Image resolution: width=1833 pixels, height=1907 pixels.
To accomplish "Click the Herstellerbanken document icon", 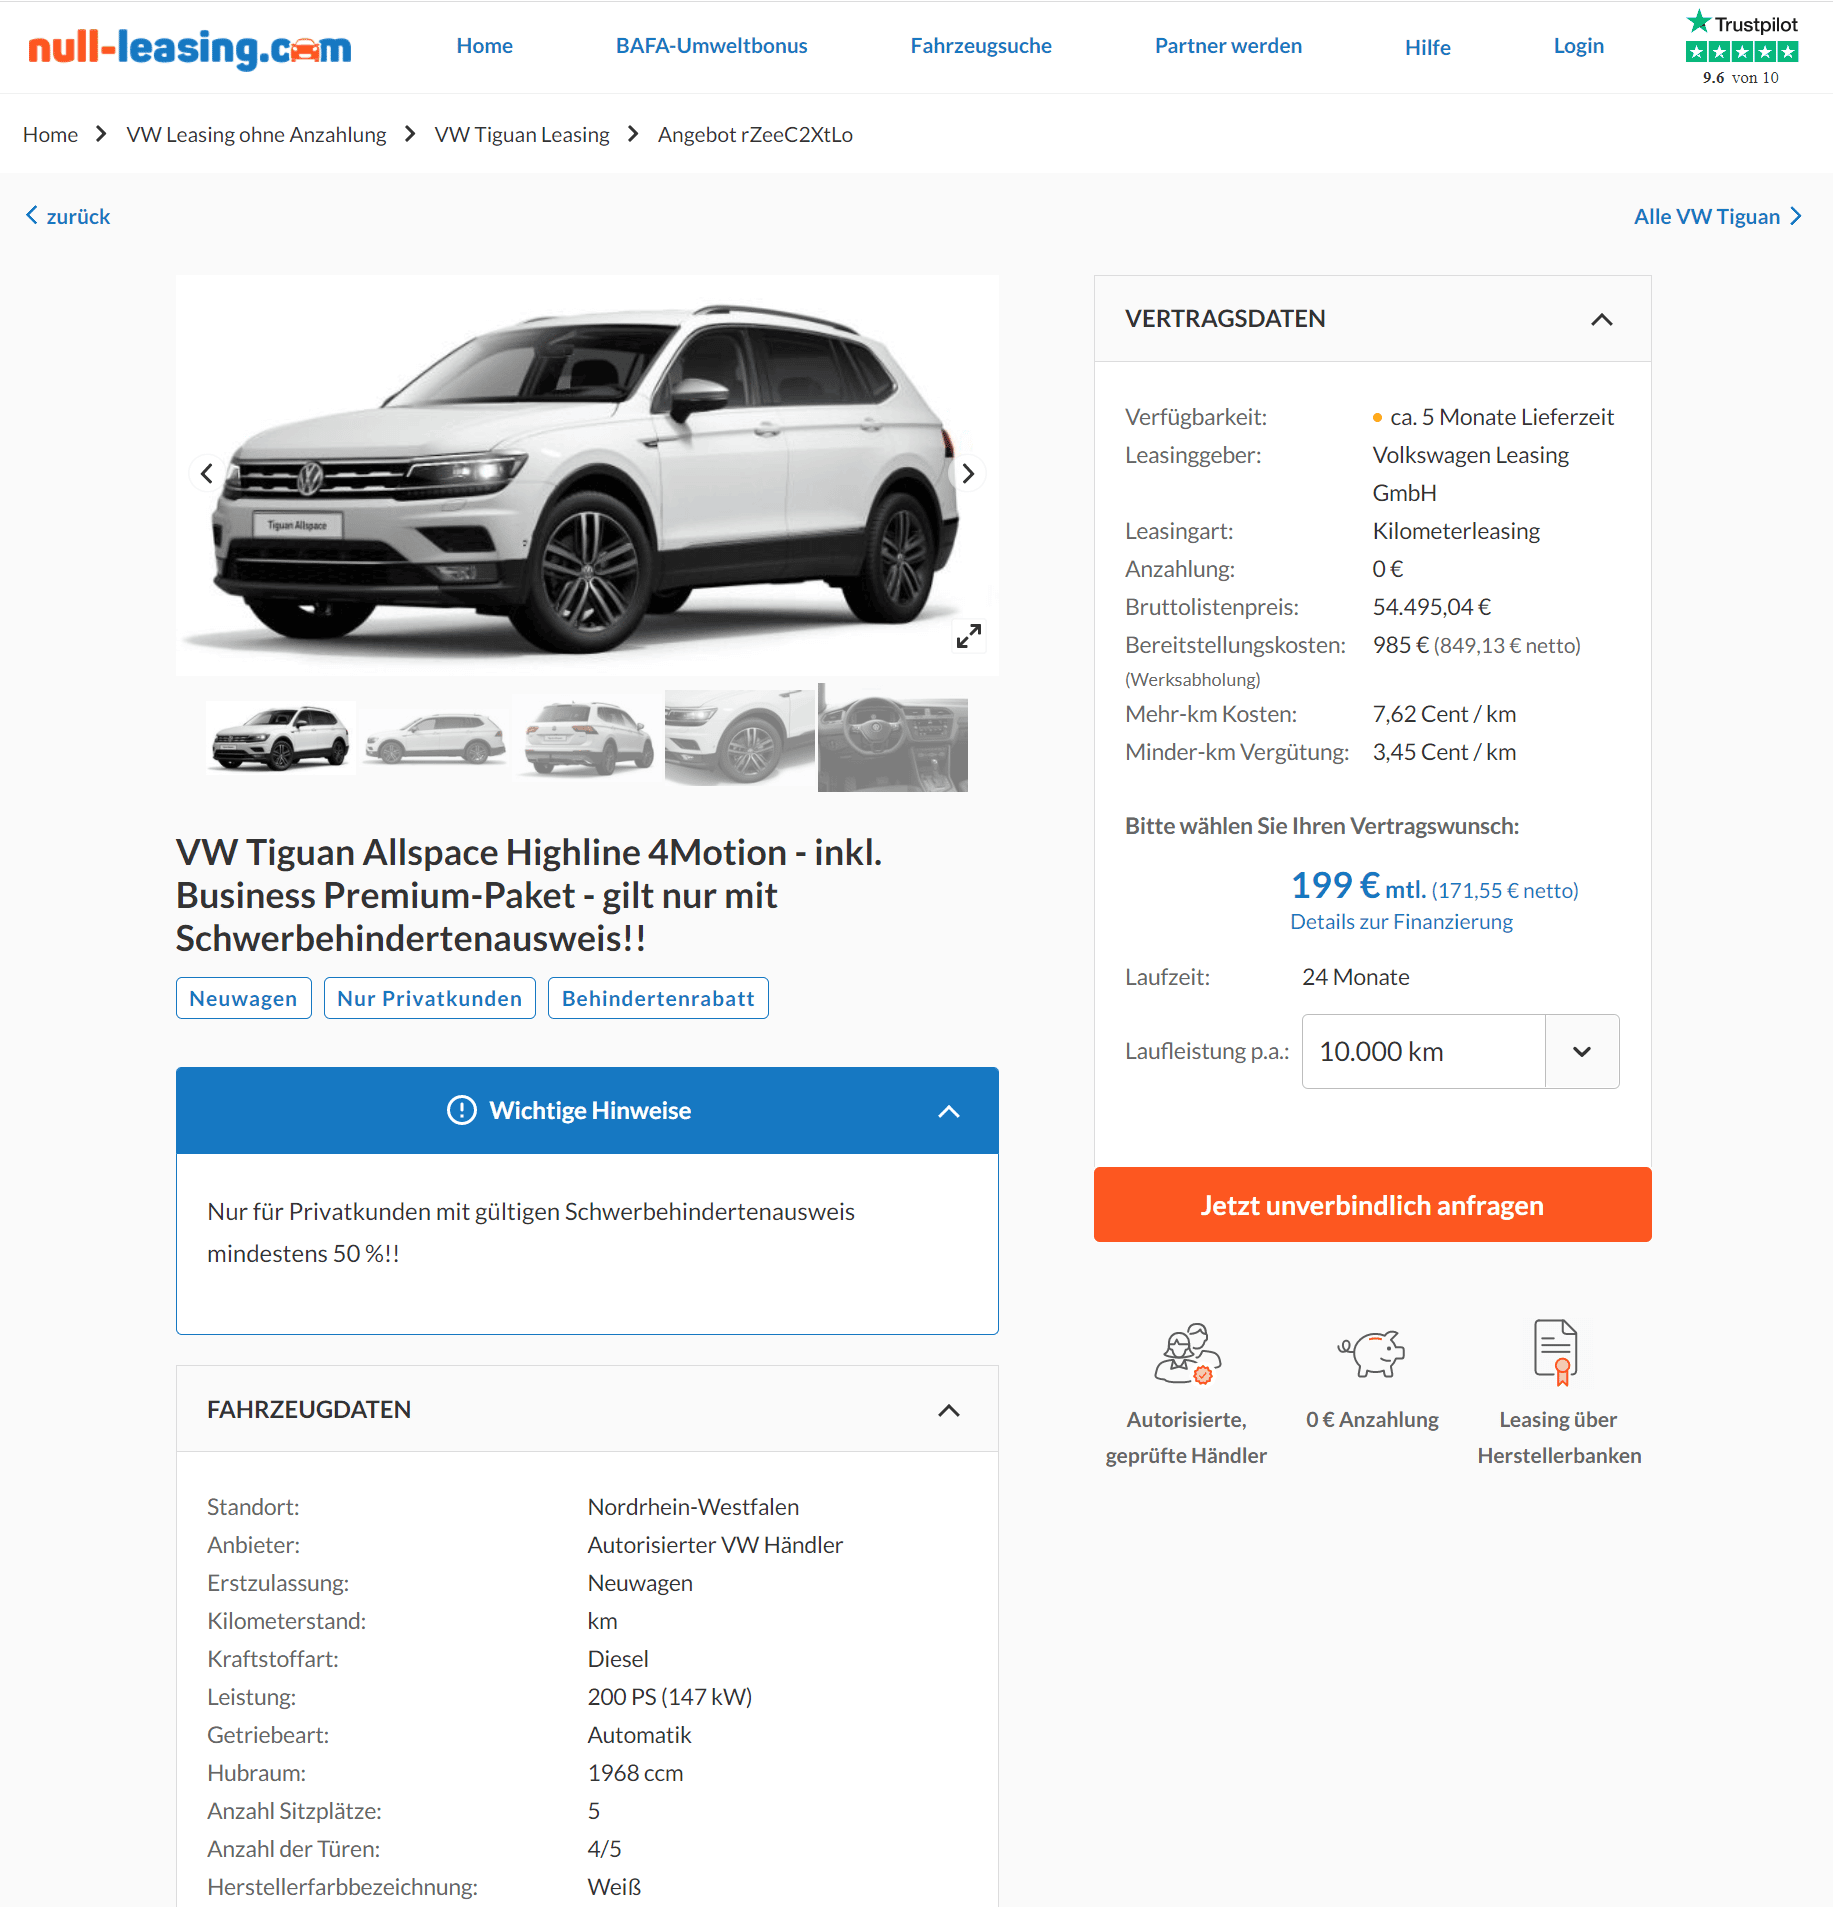I will [x=1556, y=1352].
